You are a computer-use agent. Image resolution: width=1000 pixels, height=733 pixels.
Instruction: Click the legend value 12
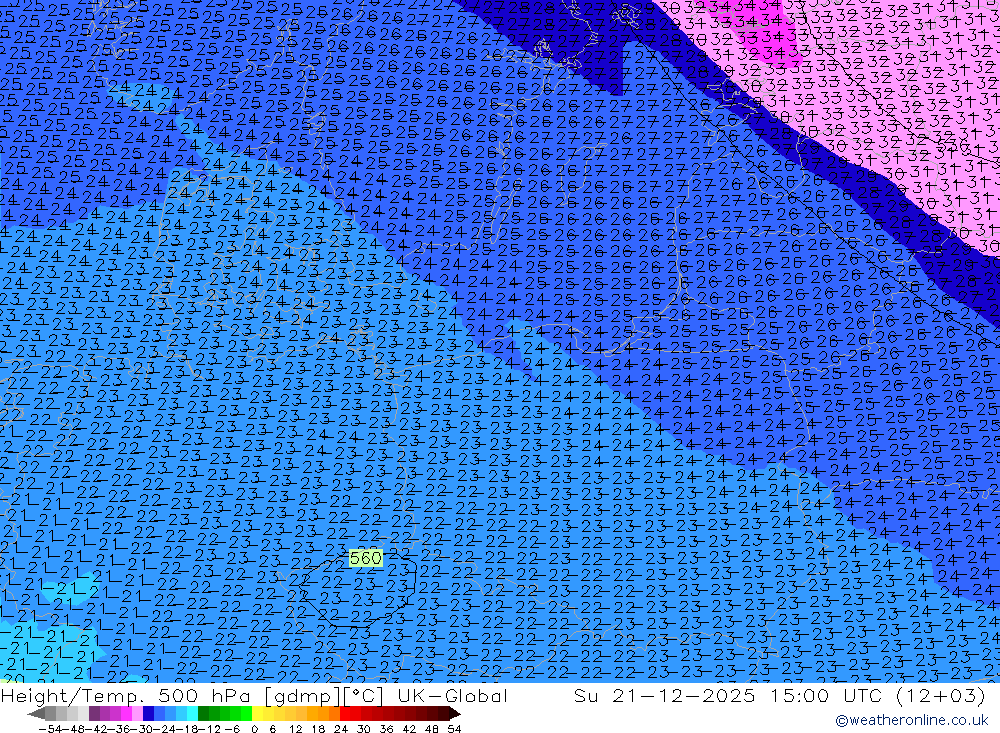tap(296, 729)
